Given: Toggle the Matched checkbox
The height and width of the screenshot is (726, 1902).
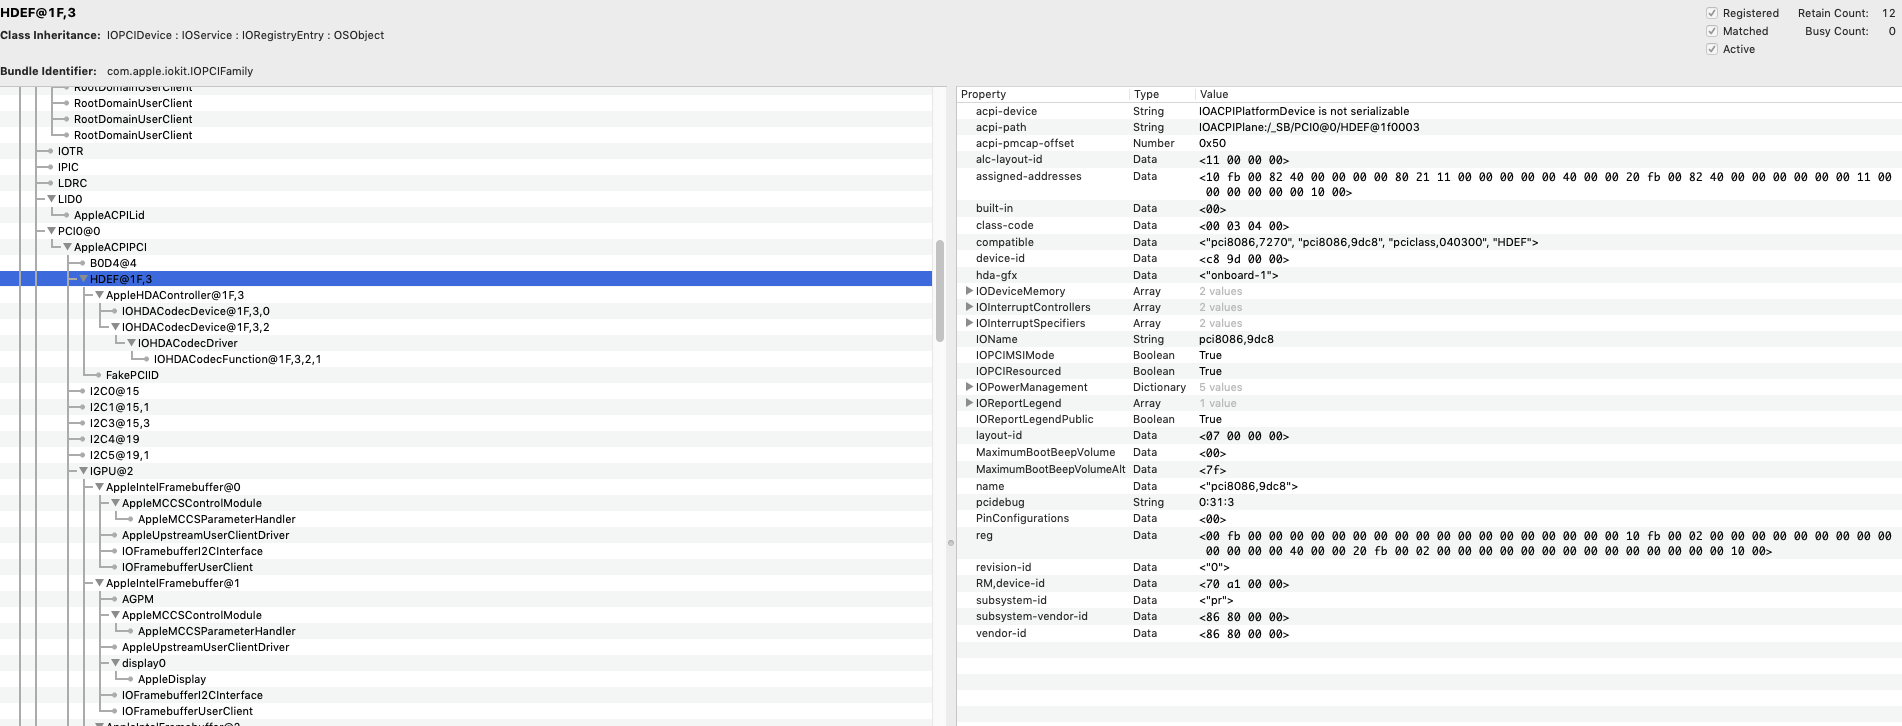Looking at the screenshot, I should point(1711,31).
